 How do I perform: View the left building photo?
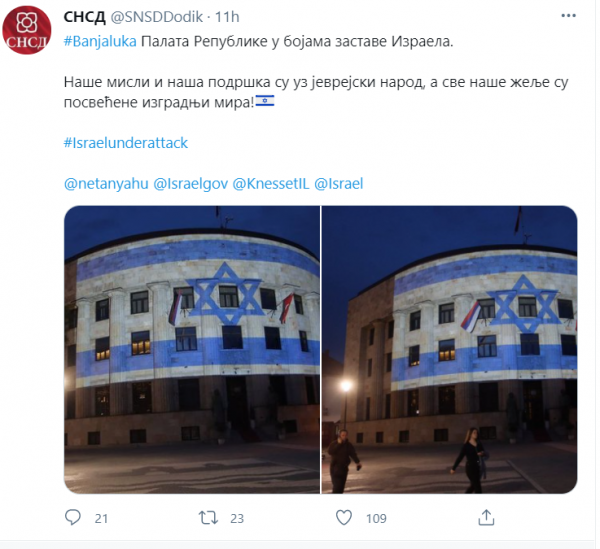(192, 349)
